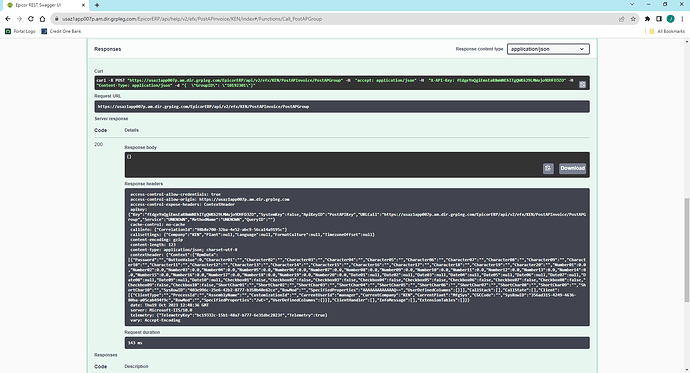The height and width of the screenshot is (373, 690).
Task: Download the response body
Action: [x=572, y=168]
